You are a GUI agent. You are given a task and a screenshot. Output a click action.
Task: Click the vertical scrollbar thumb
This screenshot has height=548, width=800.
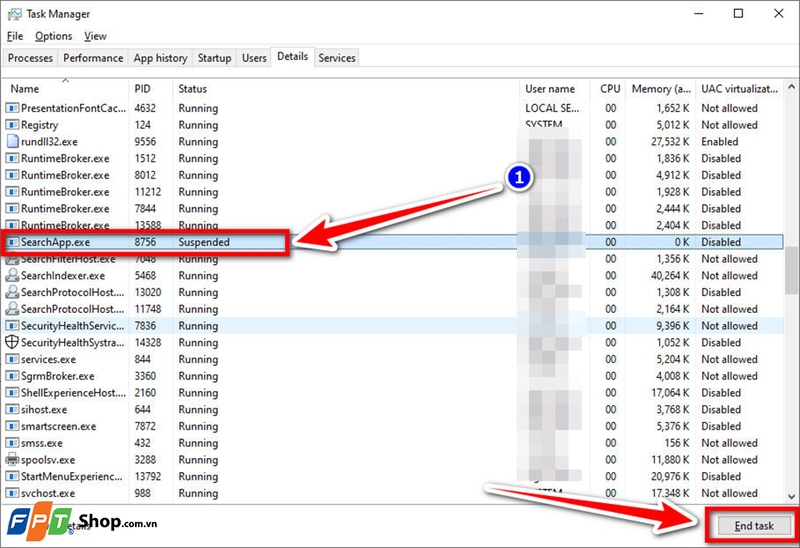click(x=791, y=270)
